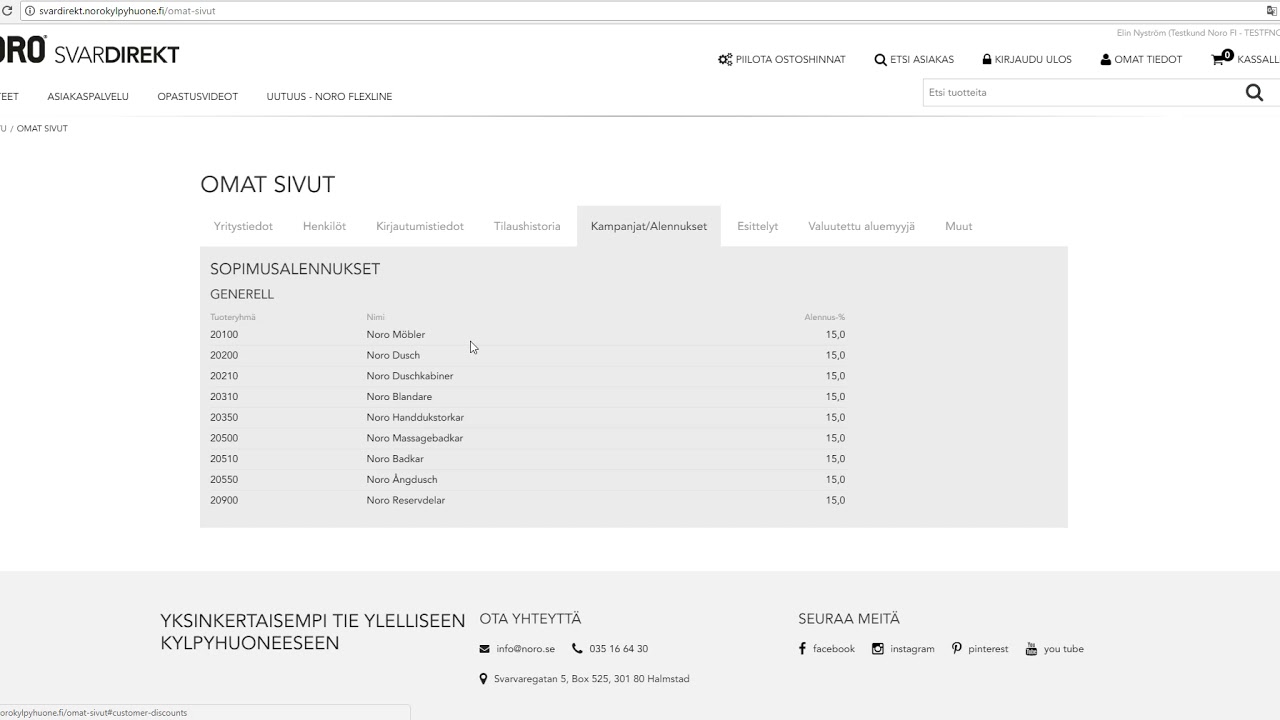The width and height of the screenshot is (1280, 720).
Task: Open Uutuus - Noro Flexline menu item
Action: click(329, 97)
